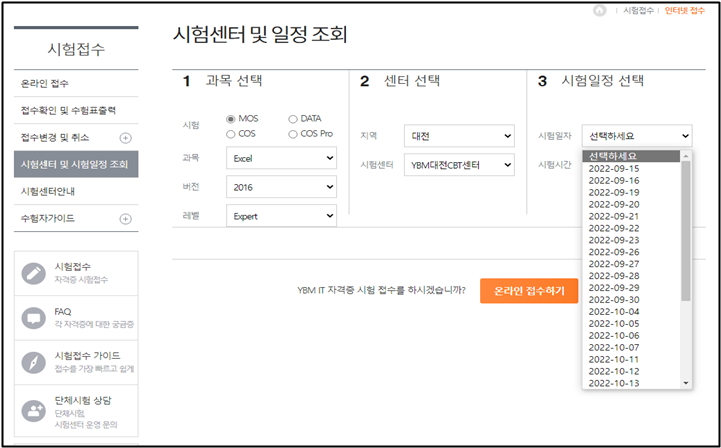Expand plus icon next to 접수변경 및 취소
Image resolution: width=721 pixels, height=448 pixels.
(125, 137)
